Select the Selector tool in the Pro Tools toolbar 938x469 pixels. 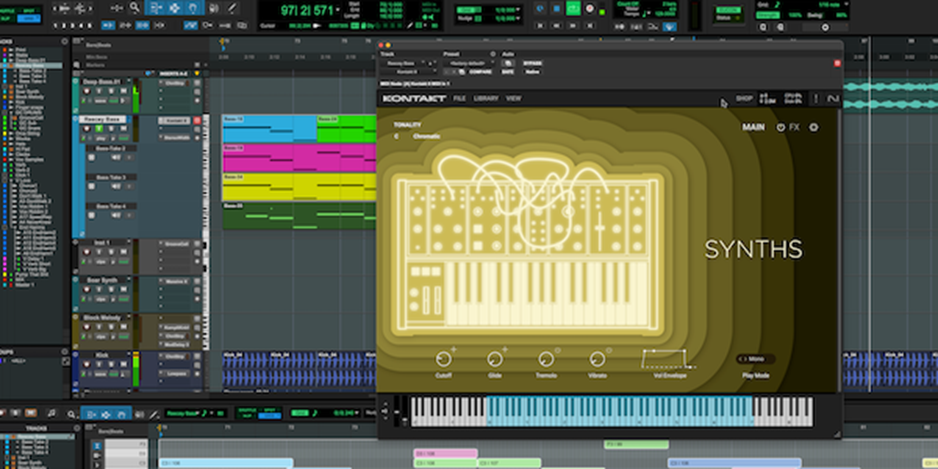click(x=175, y=8)
